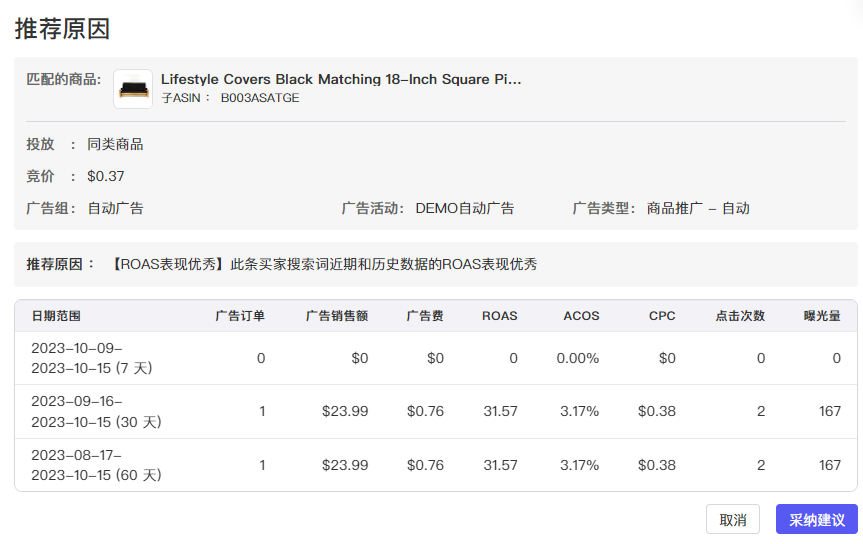Click ROAS 31.57 in the 60-day row
863x544 pixels.
(x=500, y=465)
